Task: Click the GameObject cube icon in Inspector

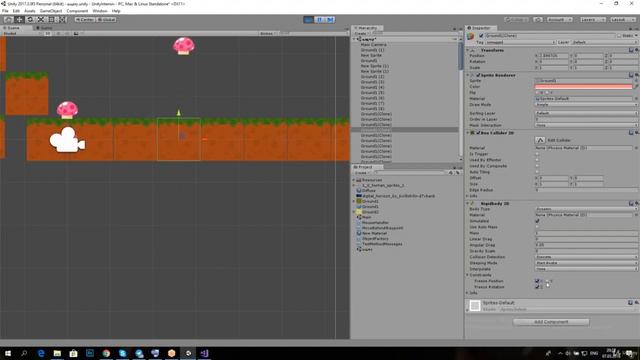Action: point(471,36)
